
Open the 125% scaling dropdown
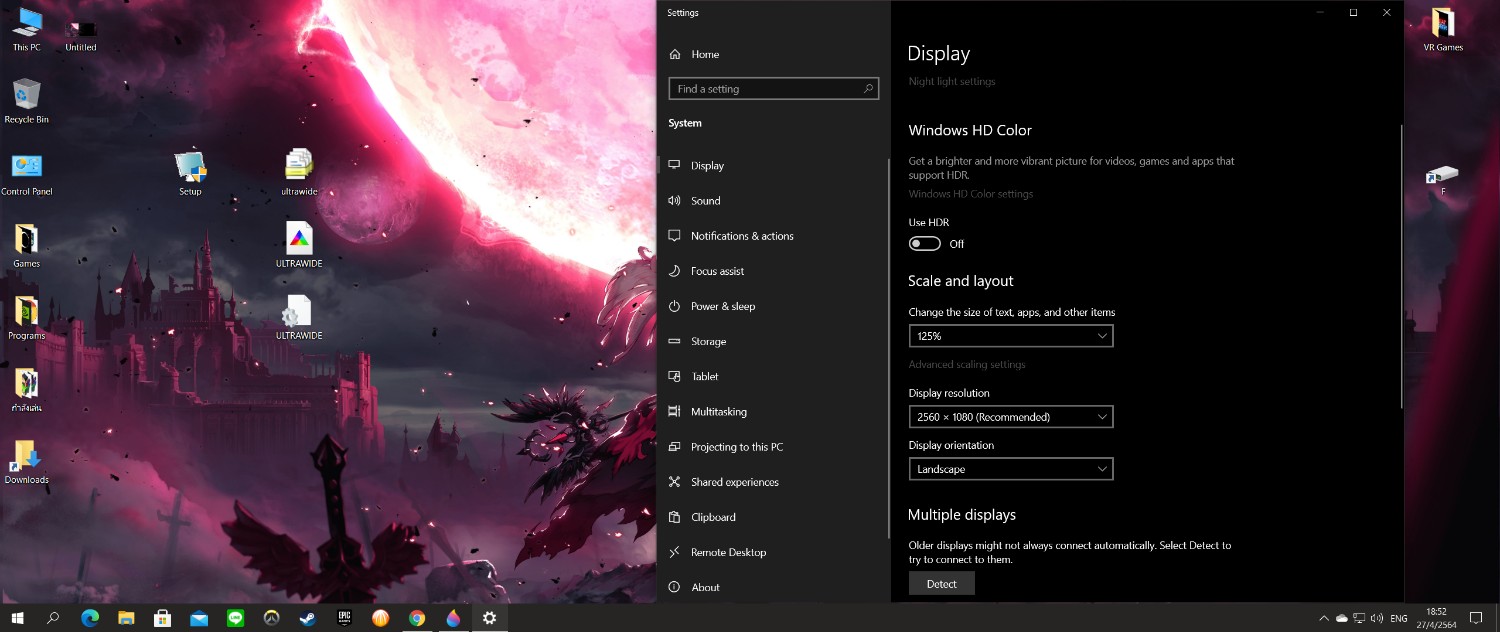[x=1011, y=336]
